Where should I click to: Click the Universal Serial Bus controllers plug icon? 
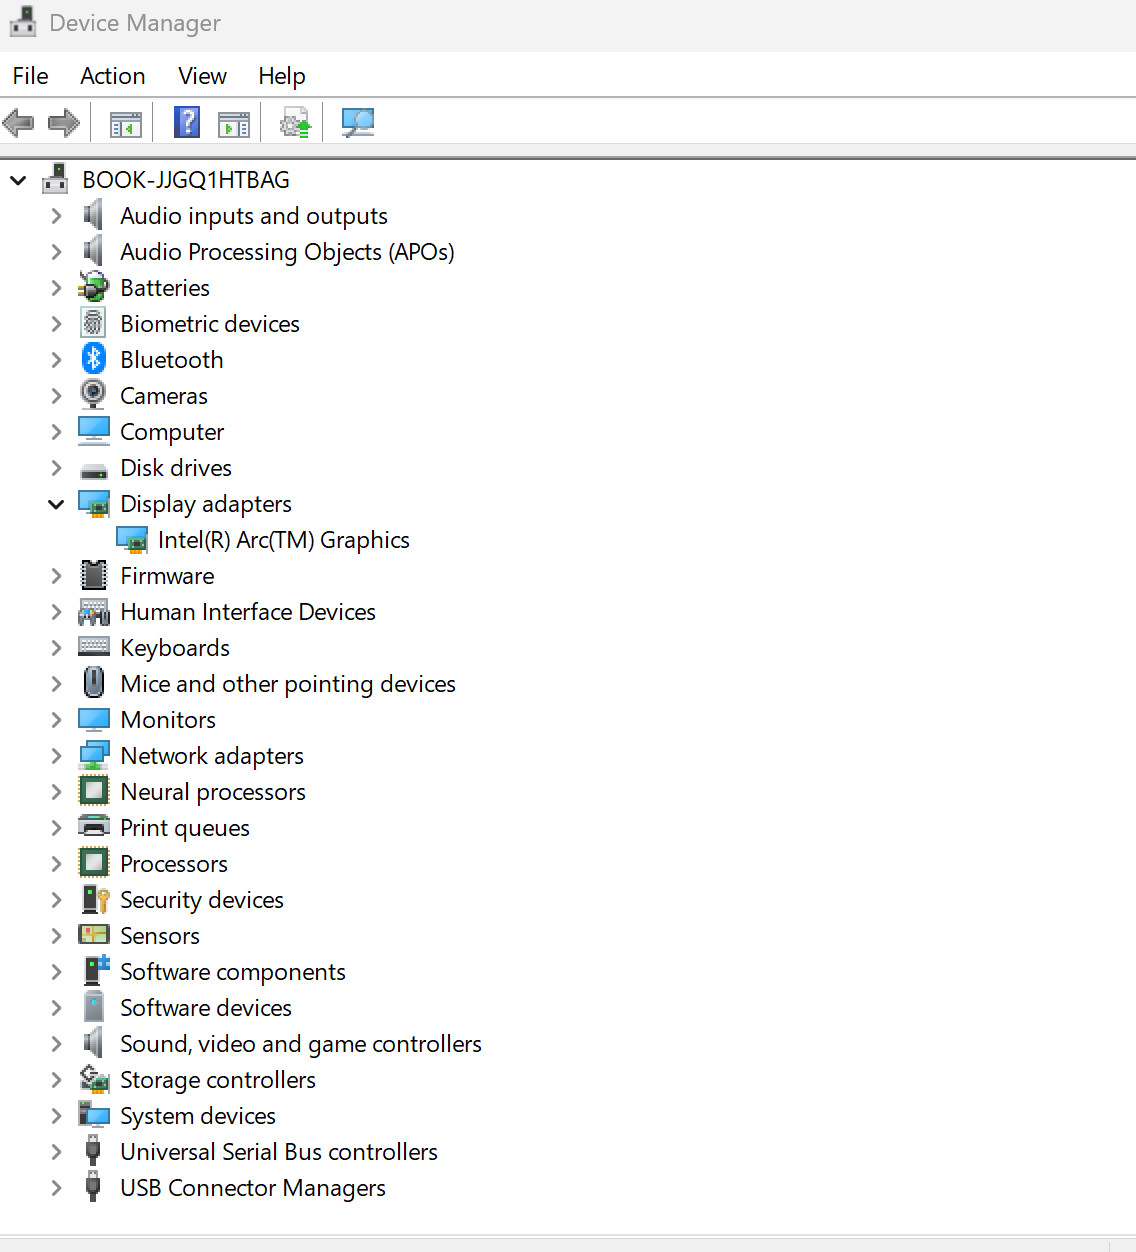point(93,1150)
